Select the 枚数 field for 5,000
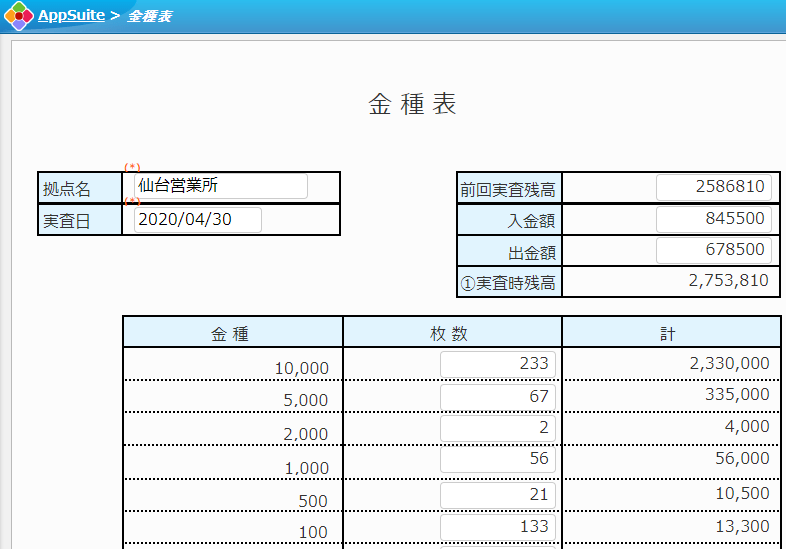Viewport: 786px width, 549px height. coord(497,397)
